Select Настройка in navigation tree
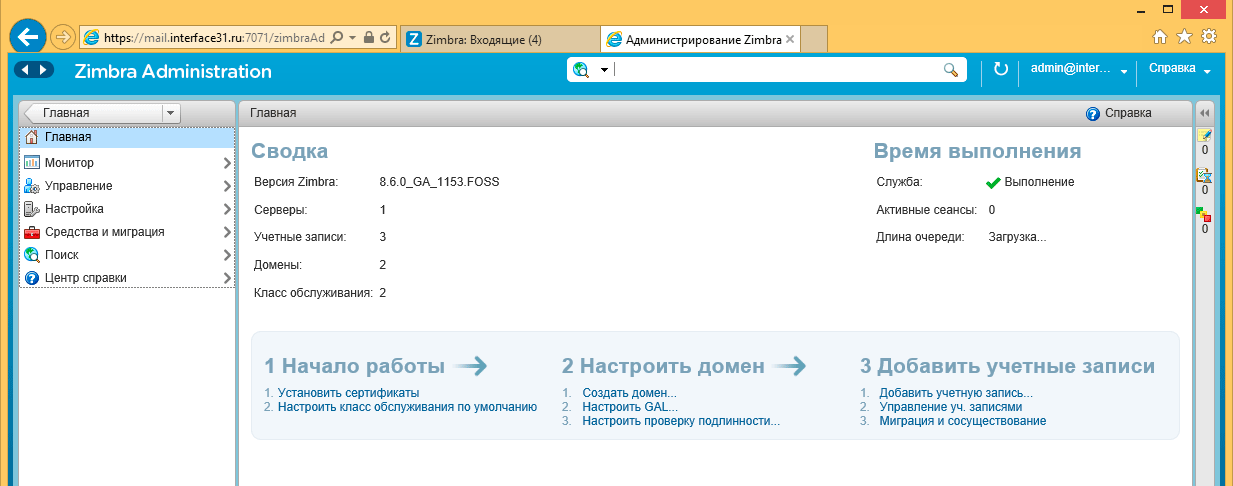This screenshot has height=486, width=1233. coord(126,209)
